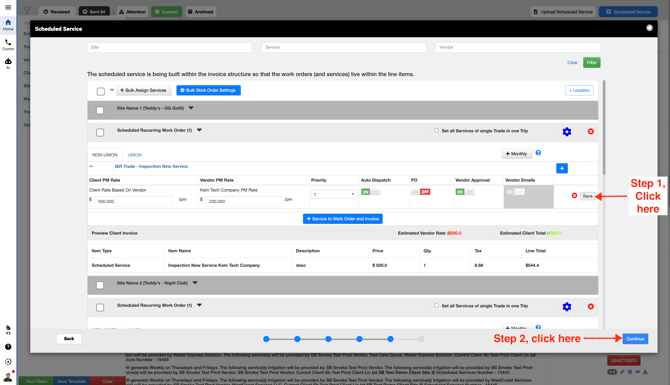Open the AI robot icon in sidebar
This screenshot has width=670, height=385.
tap(8, 63)
